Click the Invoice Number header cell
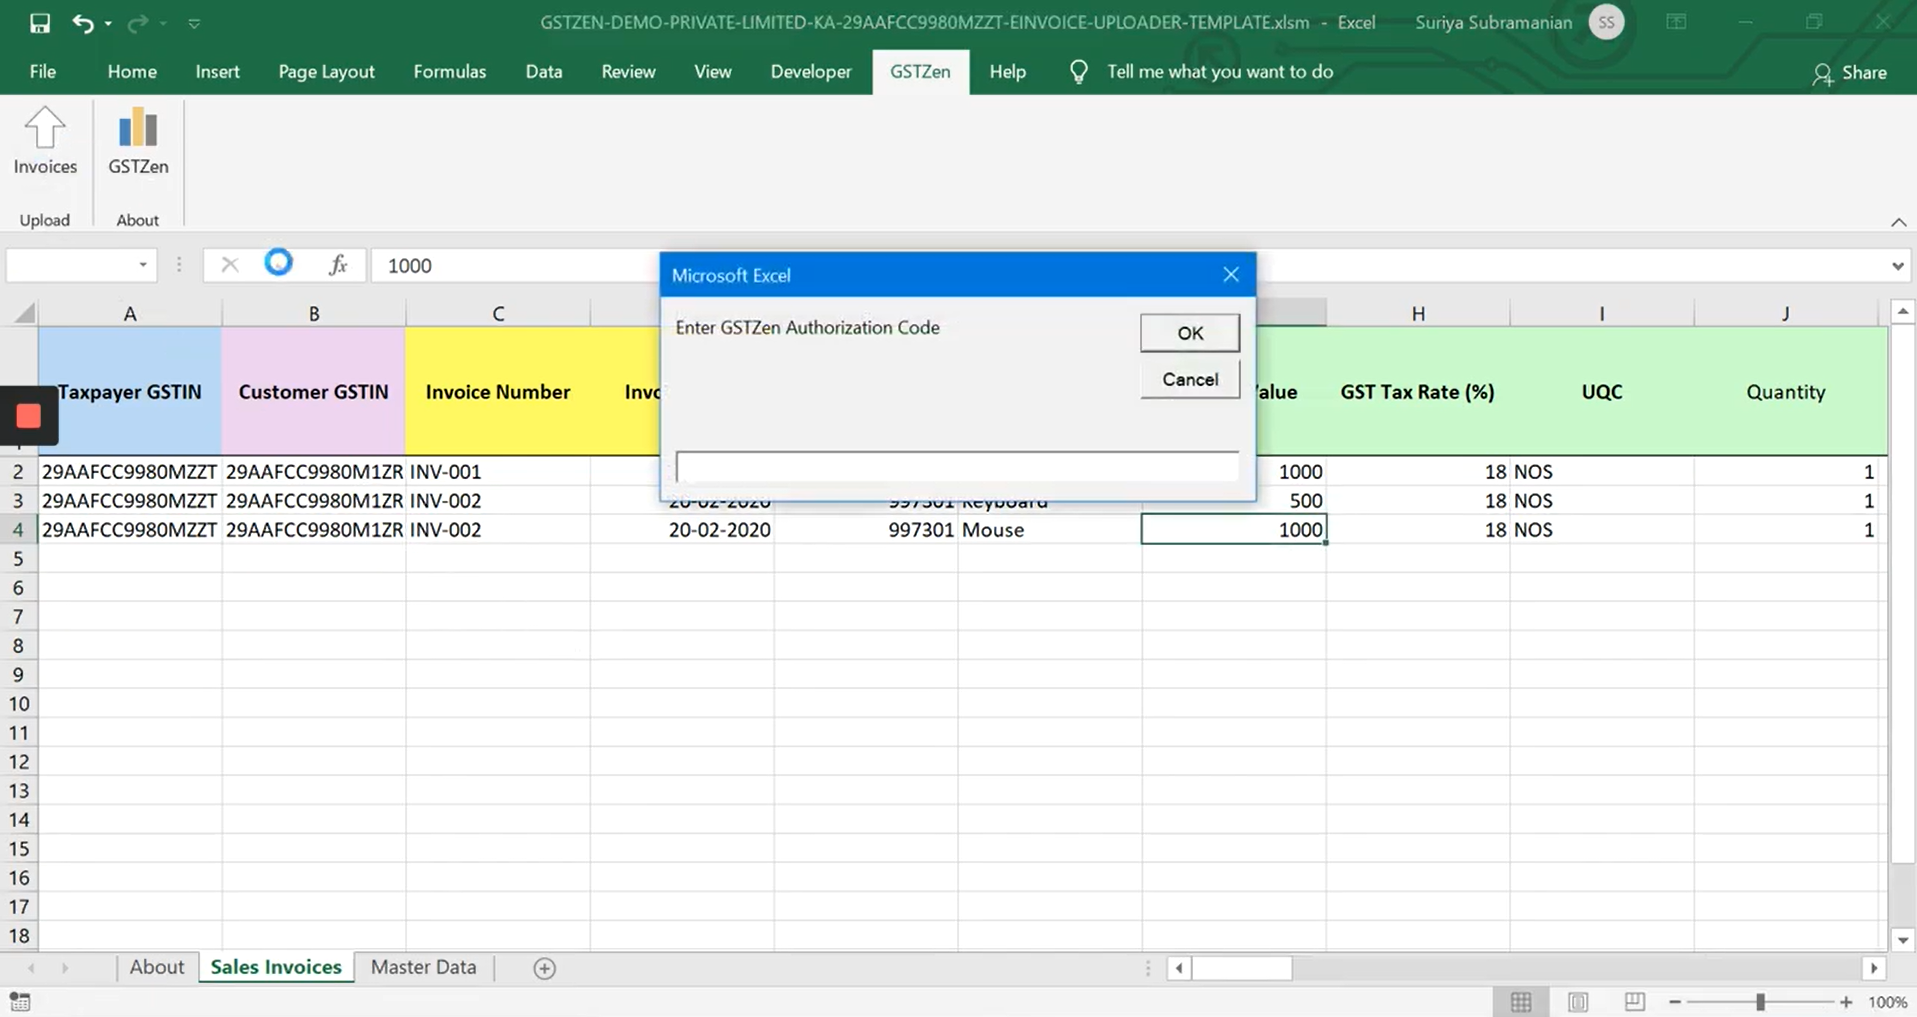Screen dimensions: 1917x1017 tap(497, 392)
